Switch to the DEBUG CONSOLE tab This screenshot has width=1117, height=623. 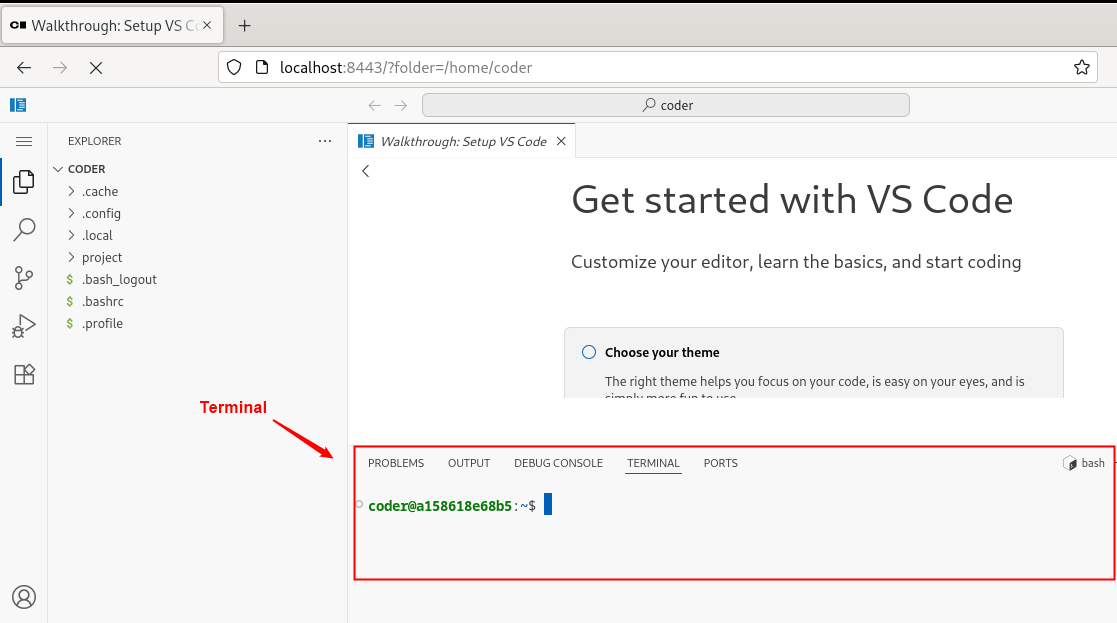[558, 464]
